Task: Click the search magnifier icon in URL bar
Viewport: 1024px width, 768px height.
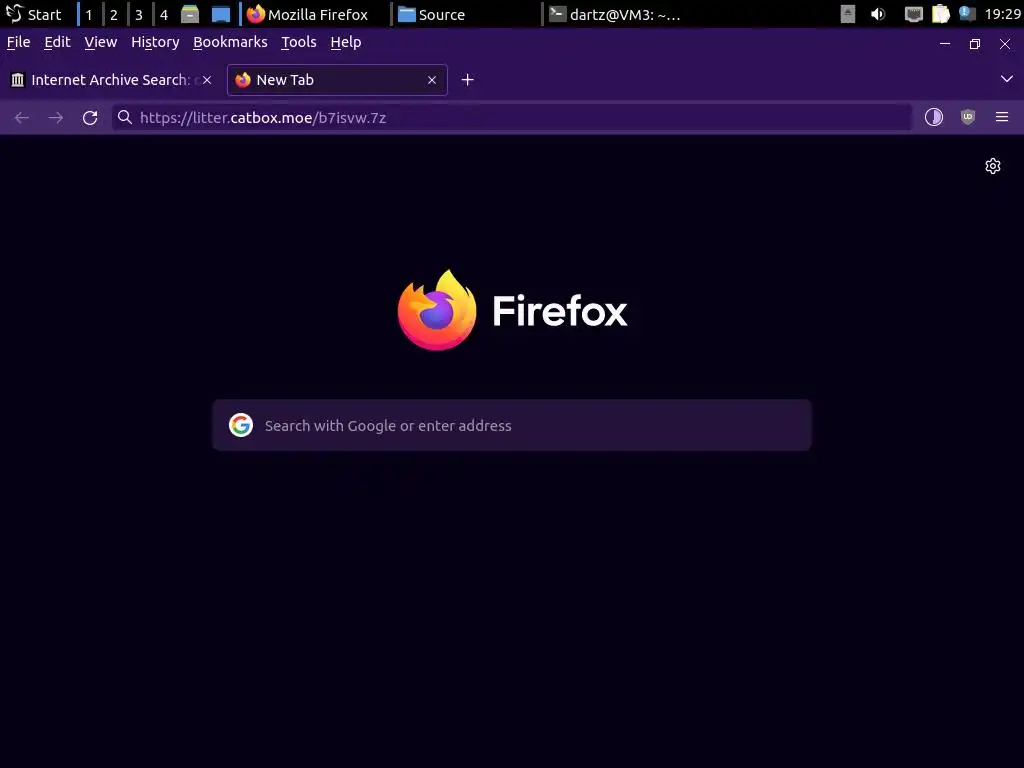Action: click(x=125, y=117)
